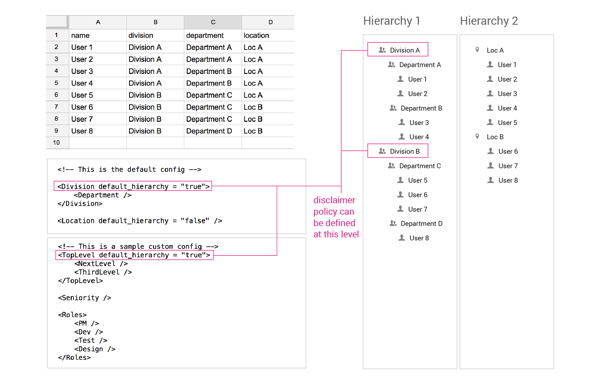Click the '<Design />' code line
Image resolution: width=600 pixels, height=384 pixels.
(x=95, y=349)
